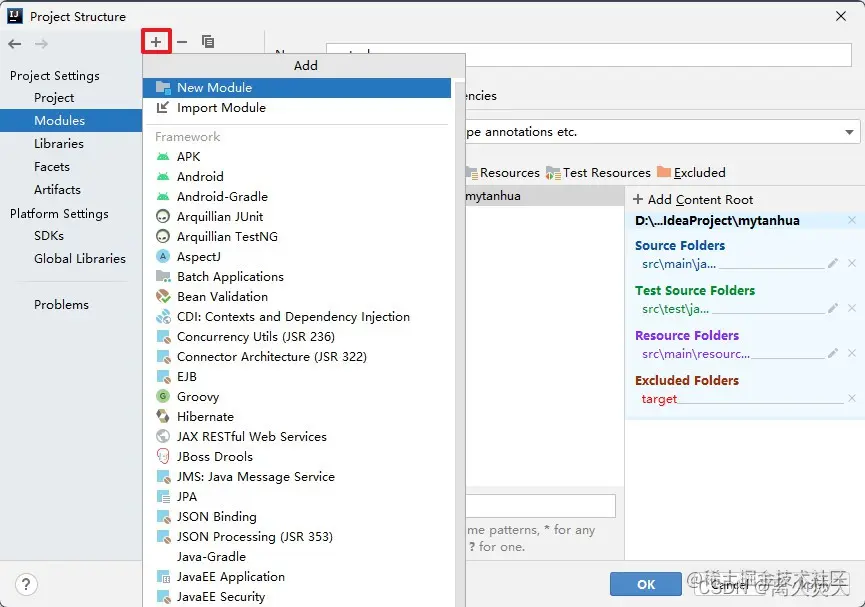Screen dimensions: 865x607
Task: Mark as Test Resources button
Action: tap(599, 173)
